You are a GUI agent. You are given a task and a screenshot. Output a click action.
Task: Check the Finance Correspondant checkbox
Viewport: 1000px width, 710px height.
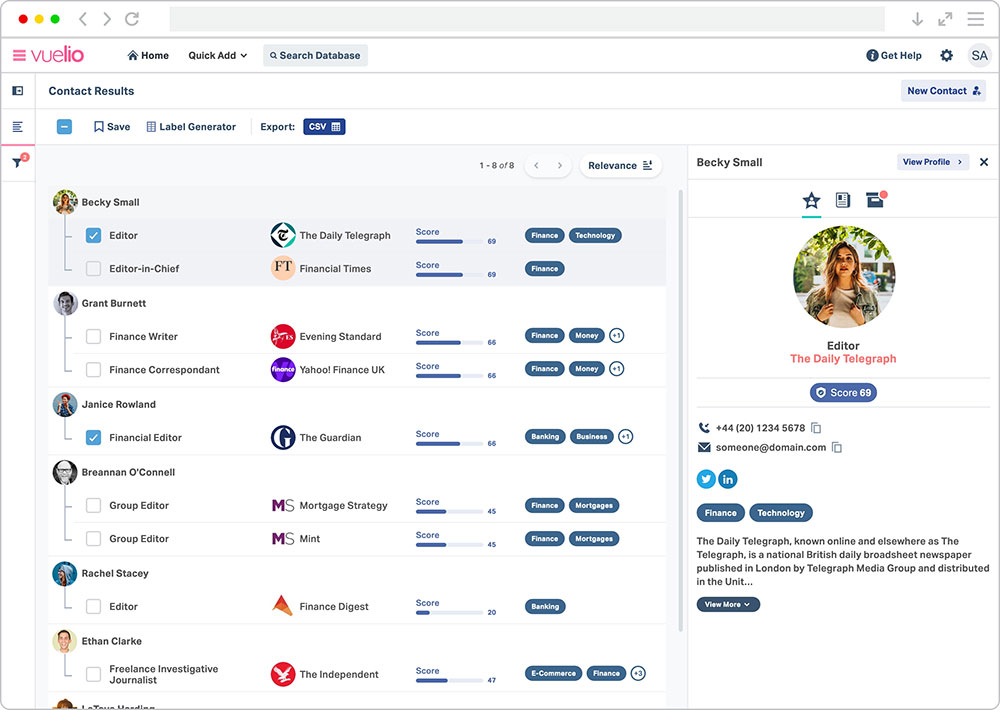click(93, 369)
